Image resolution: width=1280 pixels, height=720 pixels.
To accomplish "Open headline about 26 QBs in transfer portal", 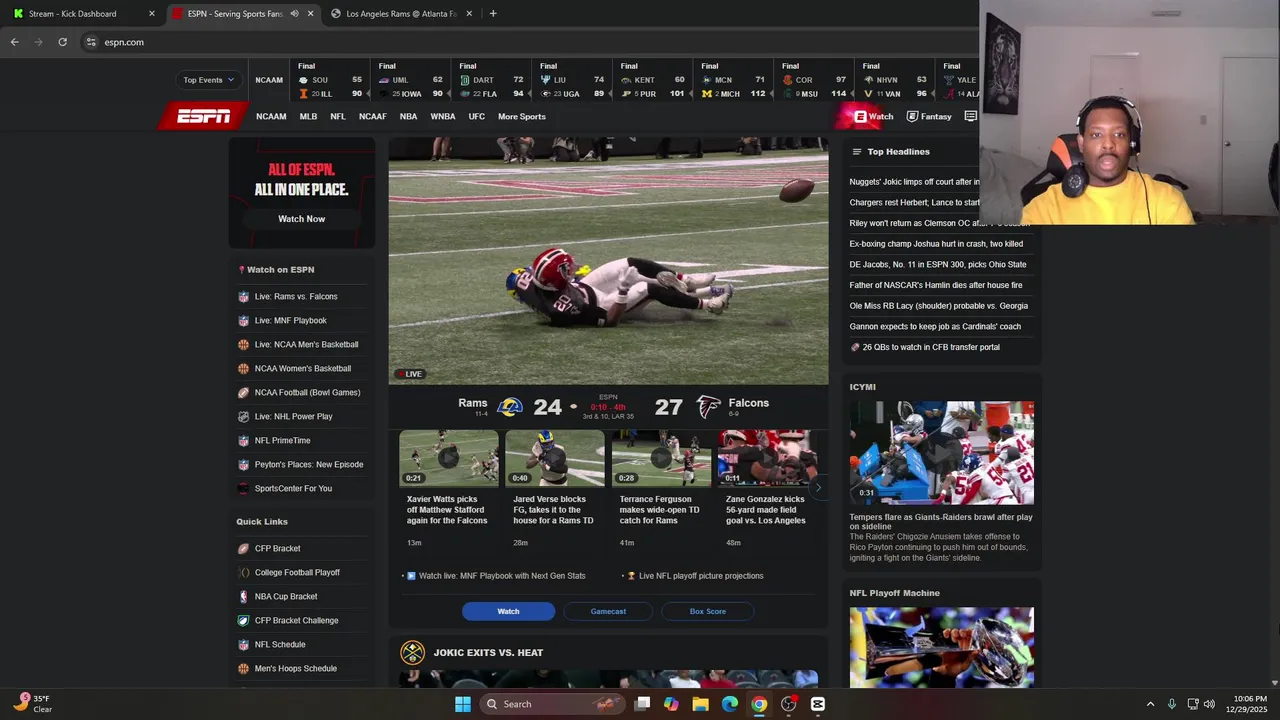I will [930, 347].
